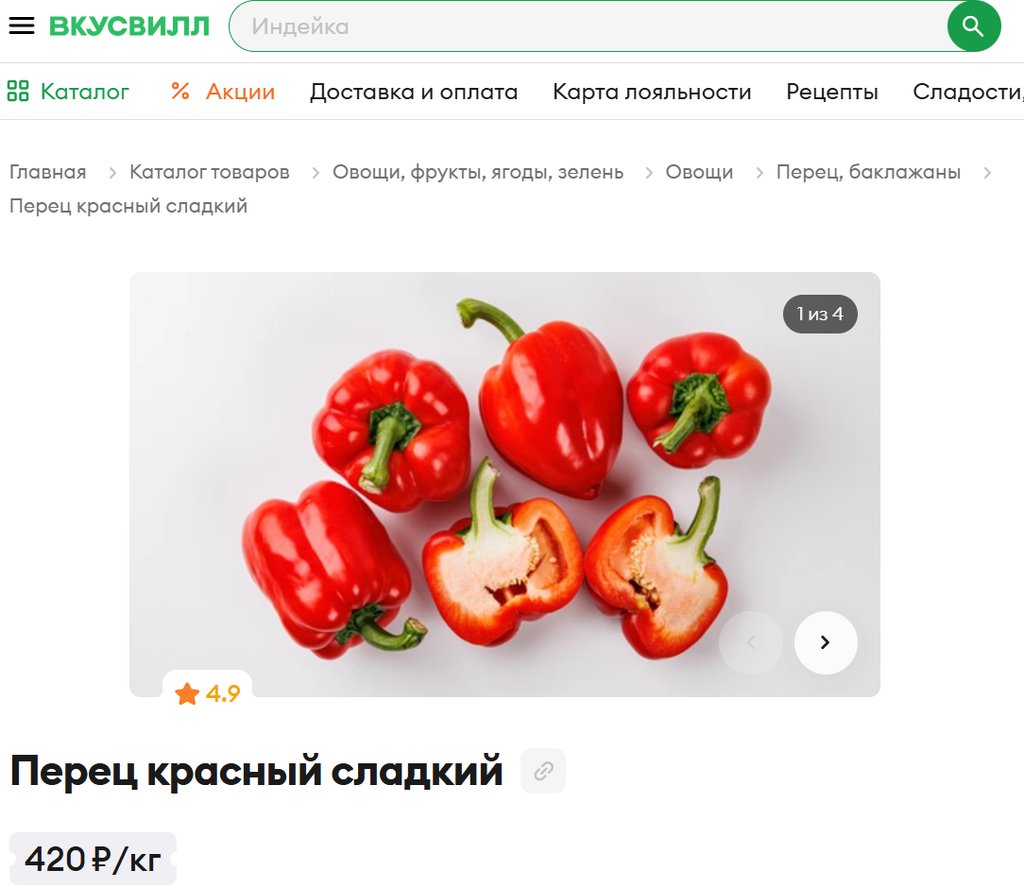Show next product photo arrow
This screenshot has width=1024, height=888.
point(825,642)
